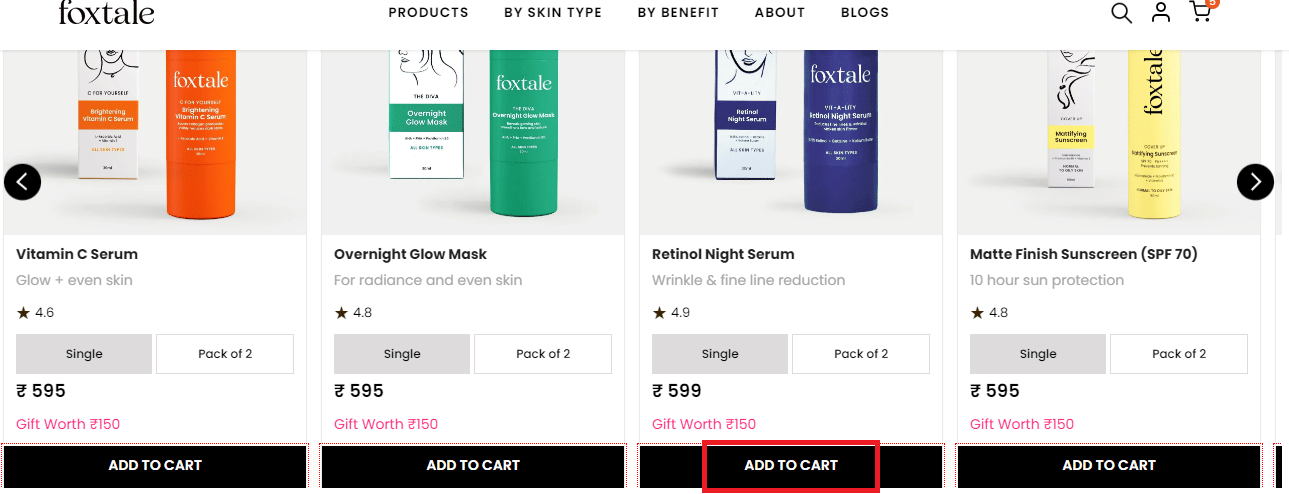Open the search magnifier icon
The height and width of the screenshot is (494, 1289).
pyautogui.click(x=1122, y=13)
